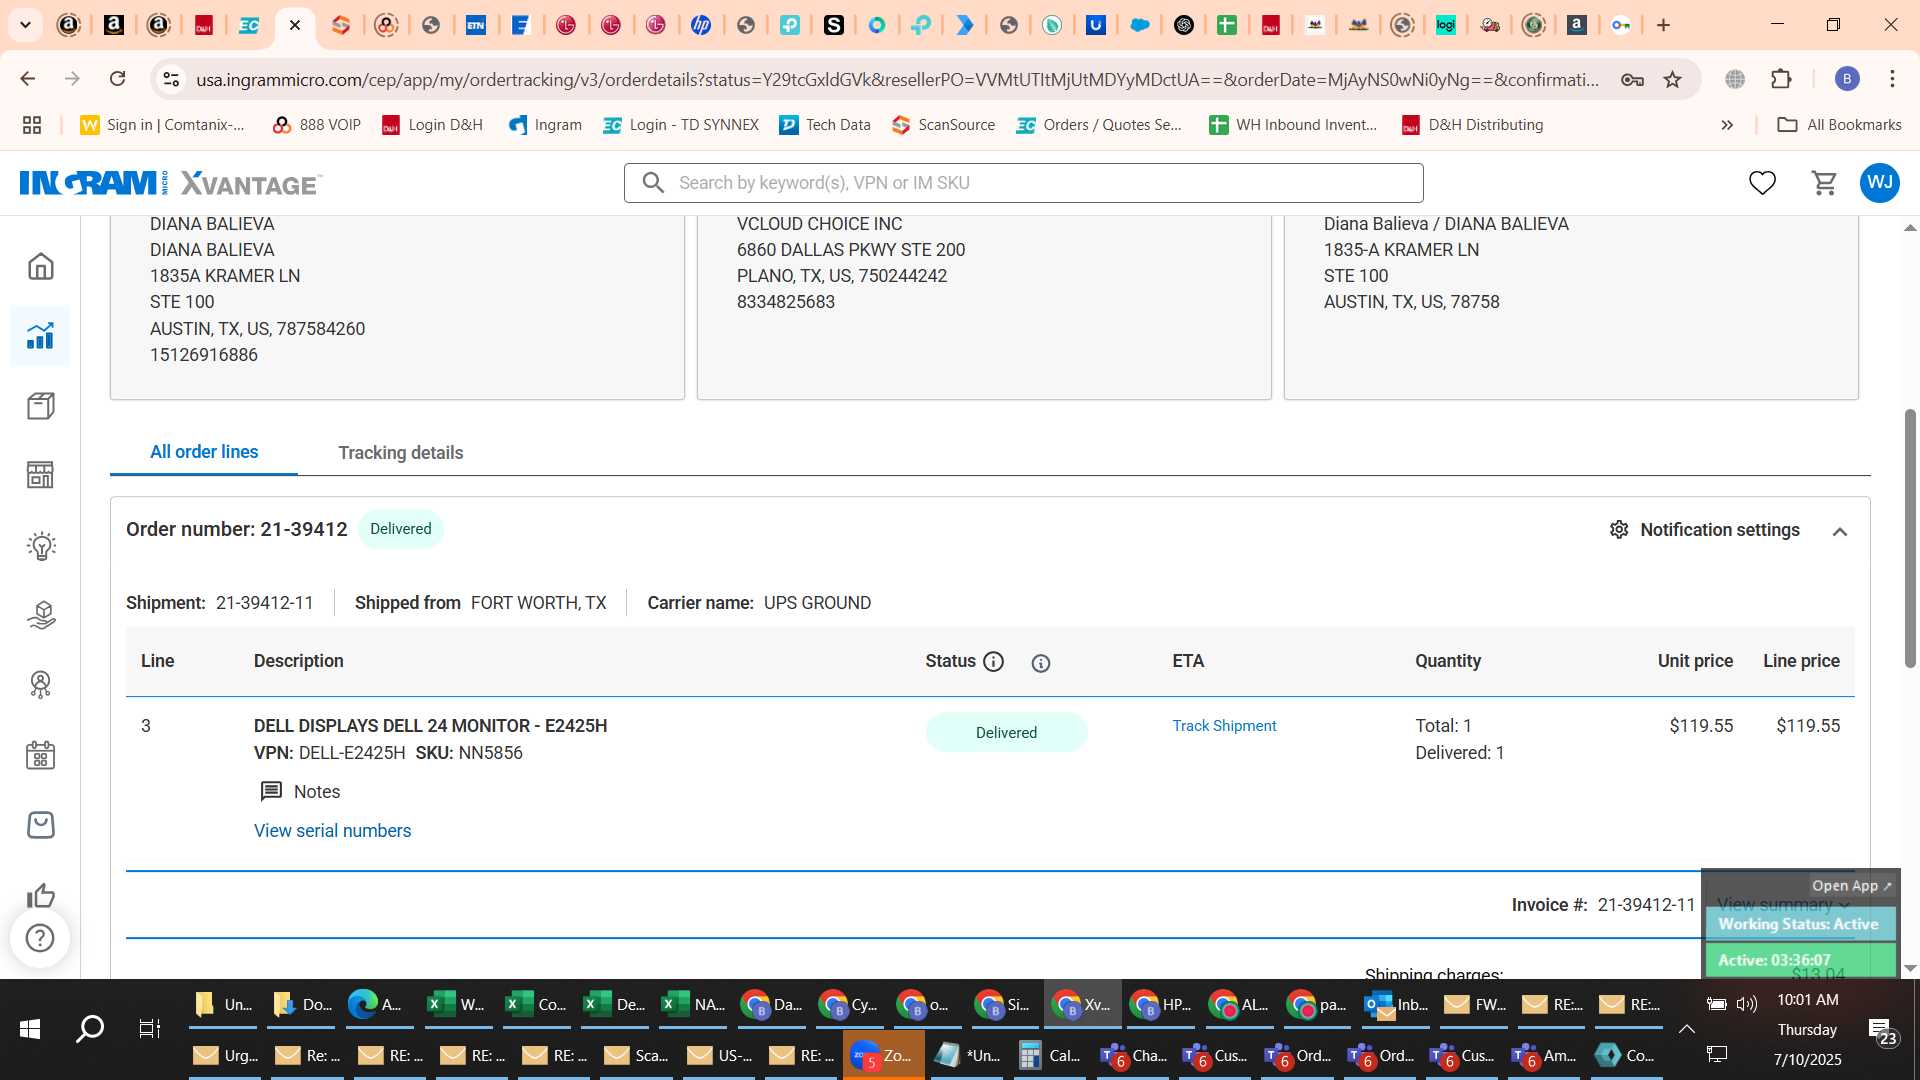Switch to the All order lines tab

[204, 452]
